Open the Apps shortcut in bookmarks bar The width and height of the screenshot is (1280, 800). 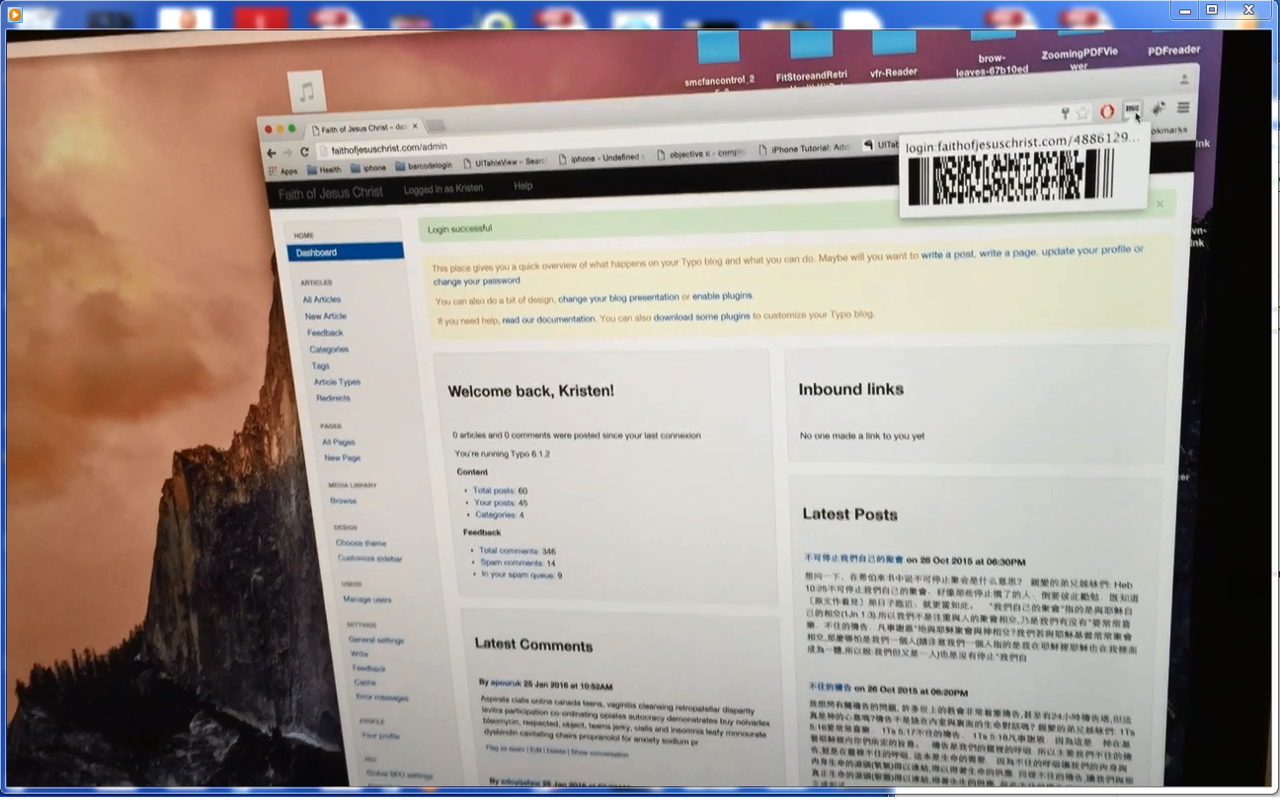tap(282, 171)
